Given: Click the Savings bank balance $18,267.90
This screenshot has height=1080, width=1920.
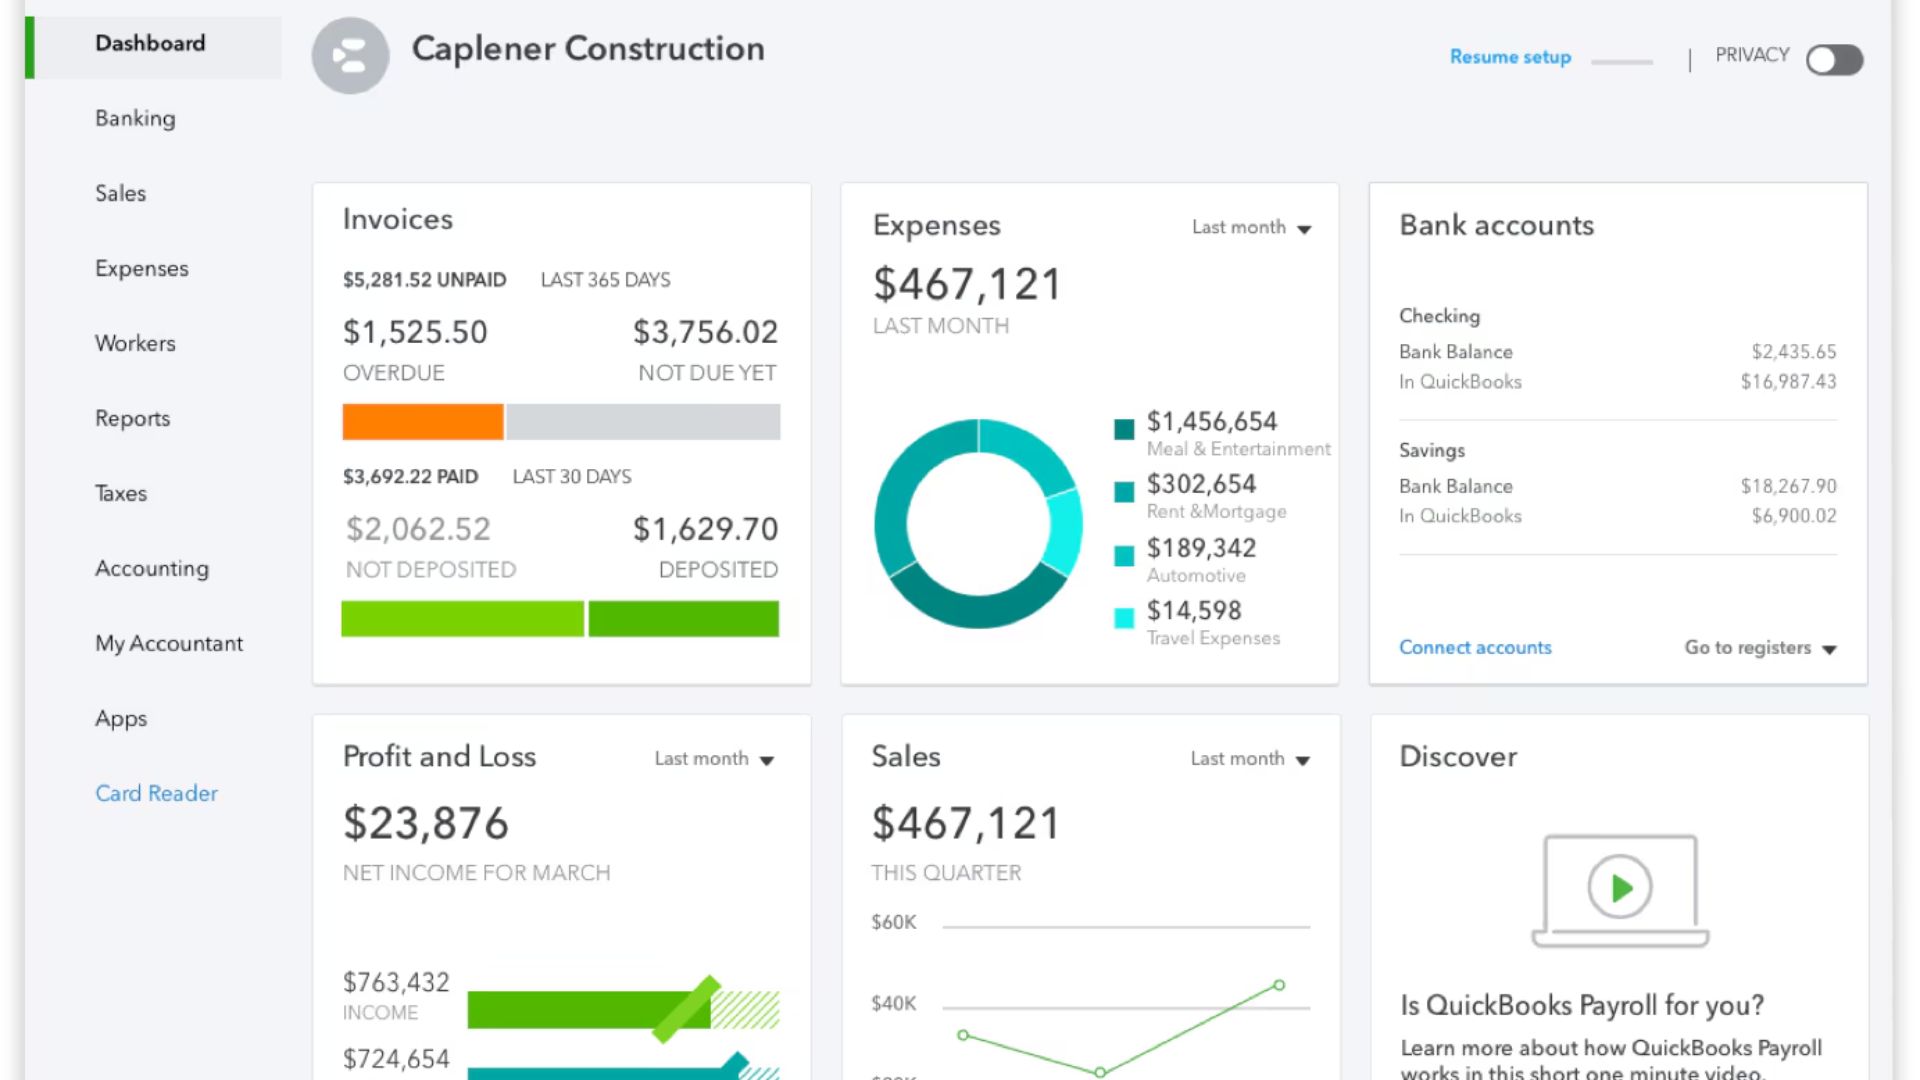Looking at the screenshot, I should [1788, 486].
